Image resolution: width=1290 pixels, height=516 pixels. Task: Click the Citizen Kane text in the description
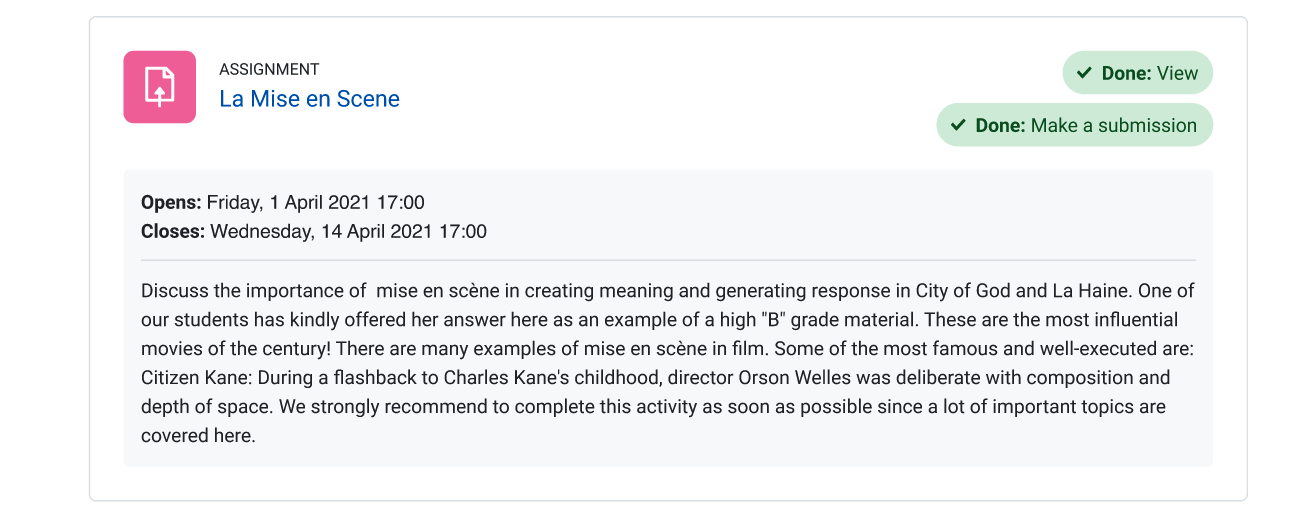coord(189,378)
